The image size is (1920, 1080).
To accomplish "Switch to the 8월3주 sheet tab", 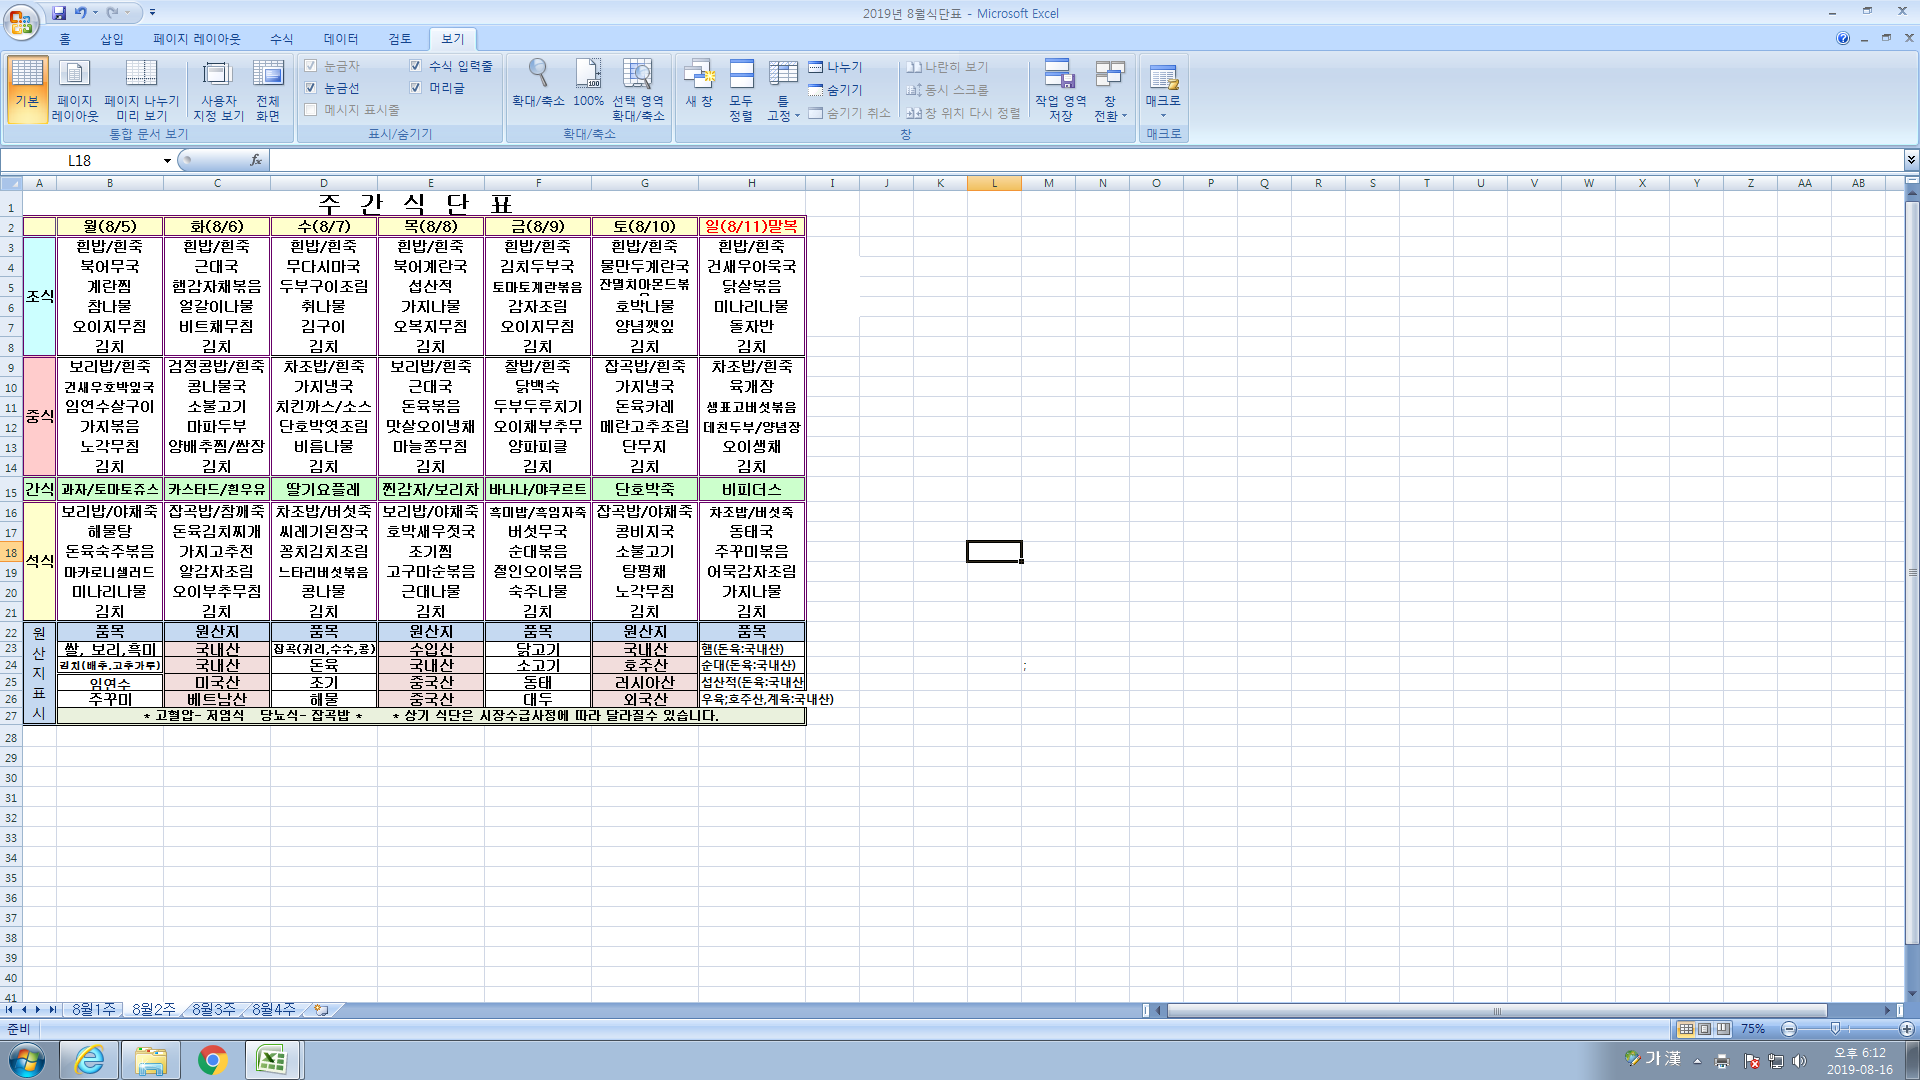I will click(x=213, y=1010).
